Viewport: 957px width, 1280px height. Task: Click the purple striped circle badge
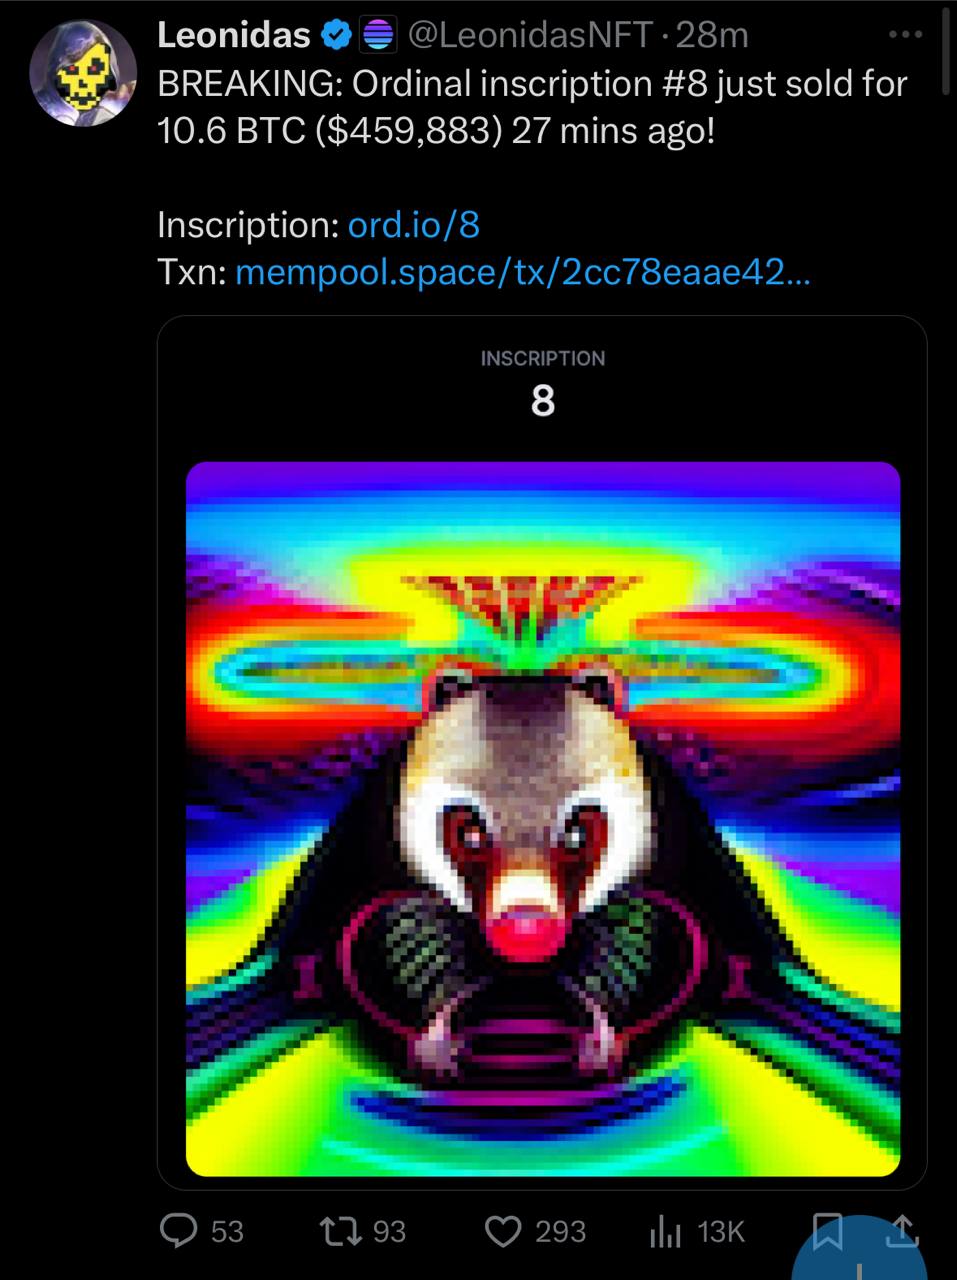point(375,36)
